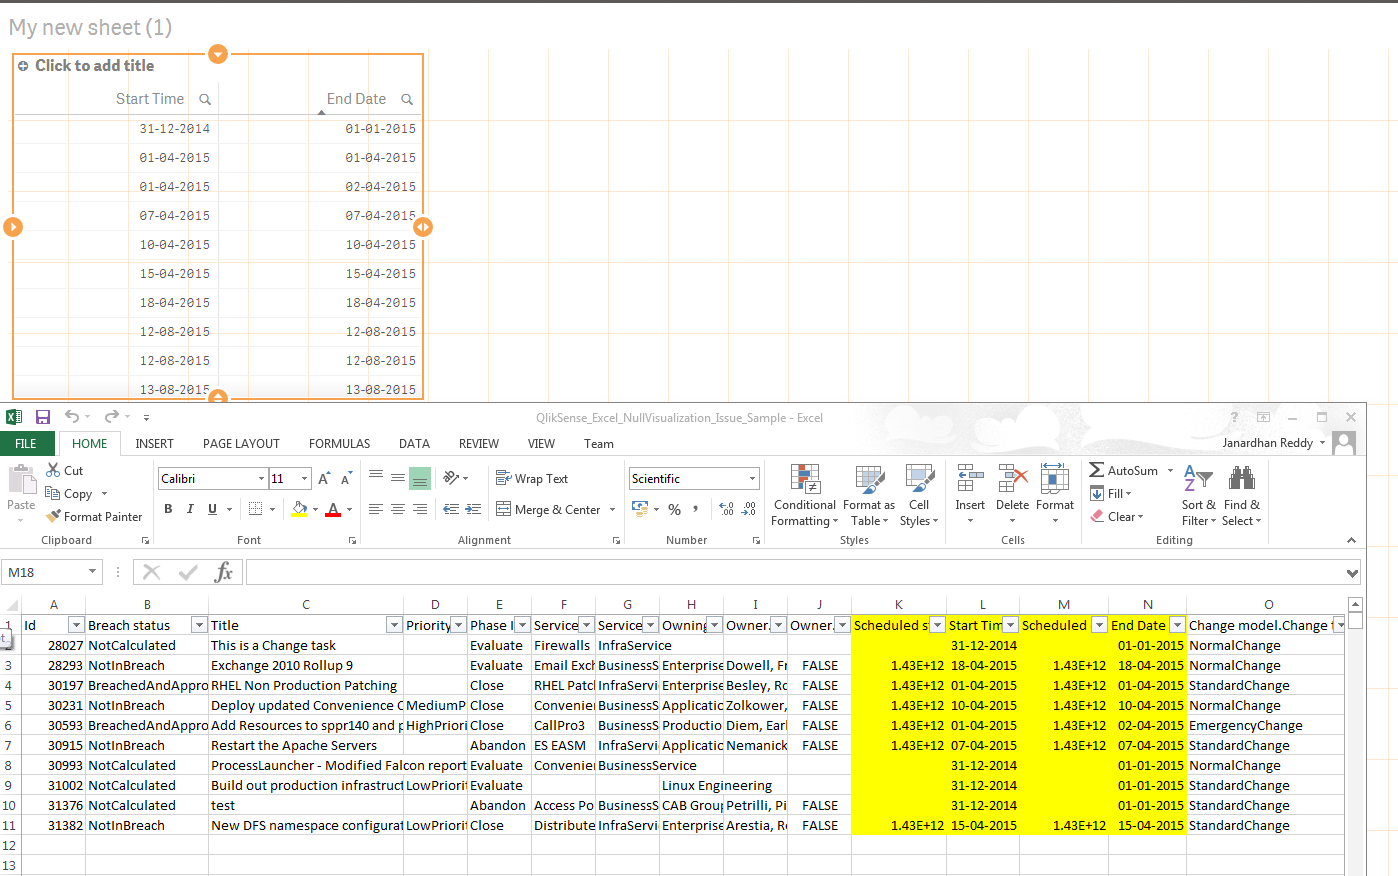Viewport: 1398px width, 876px height.
Task: Expand the Scientific number format dropdown
Action: point(752,479)
